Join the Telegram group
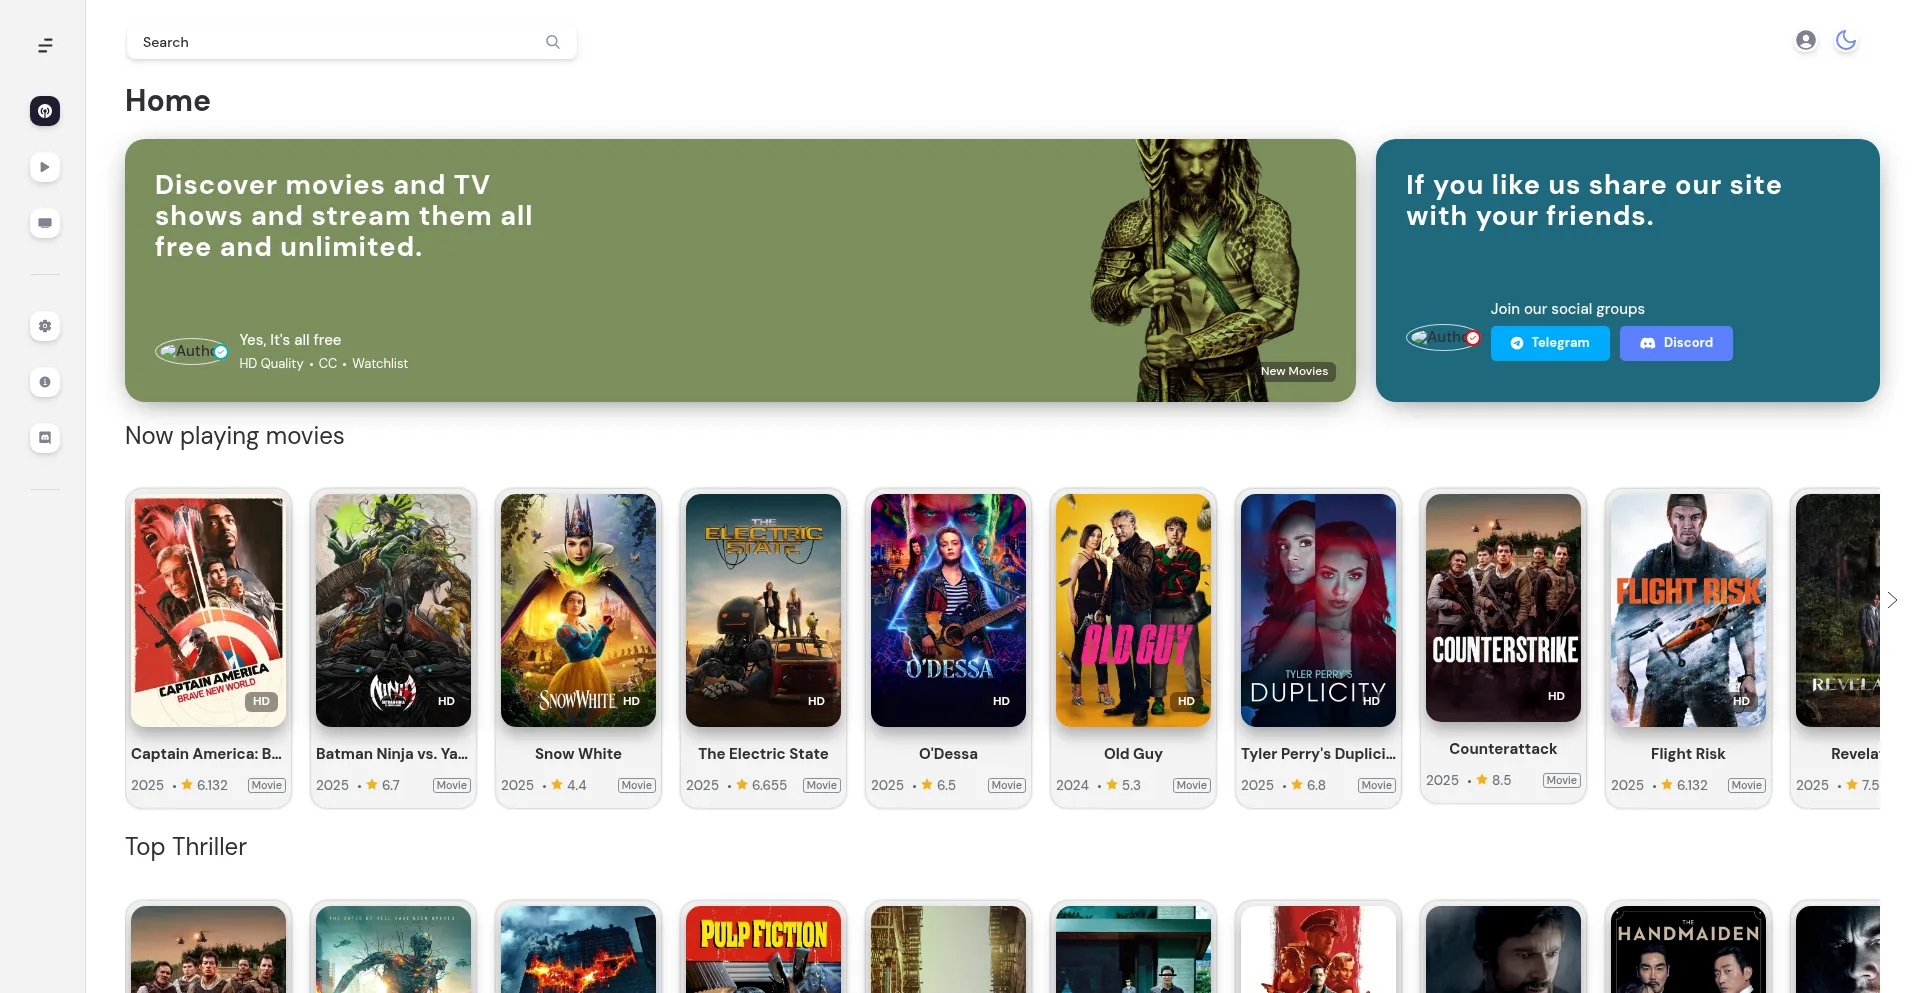 coord(1550,343)
